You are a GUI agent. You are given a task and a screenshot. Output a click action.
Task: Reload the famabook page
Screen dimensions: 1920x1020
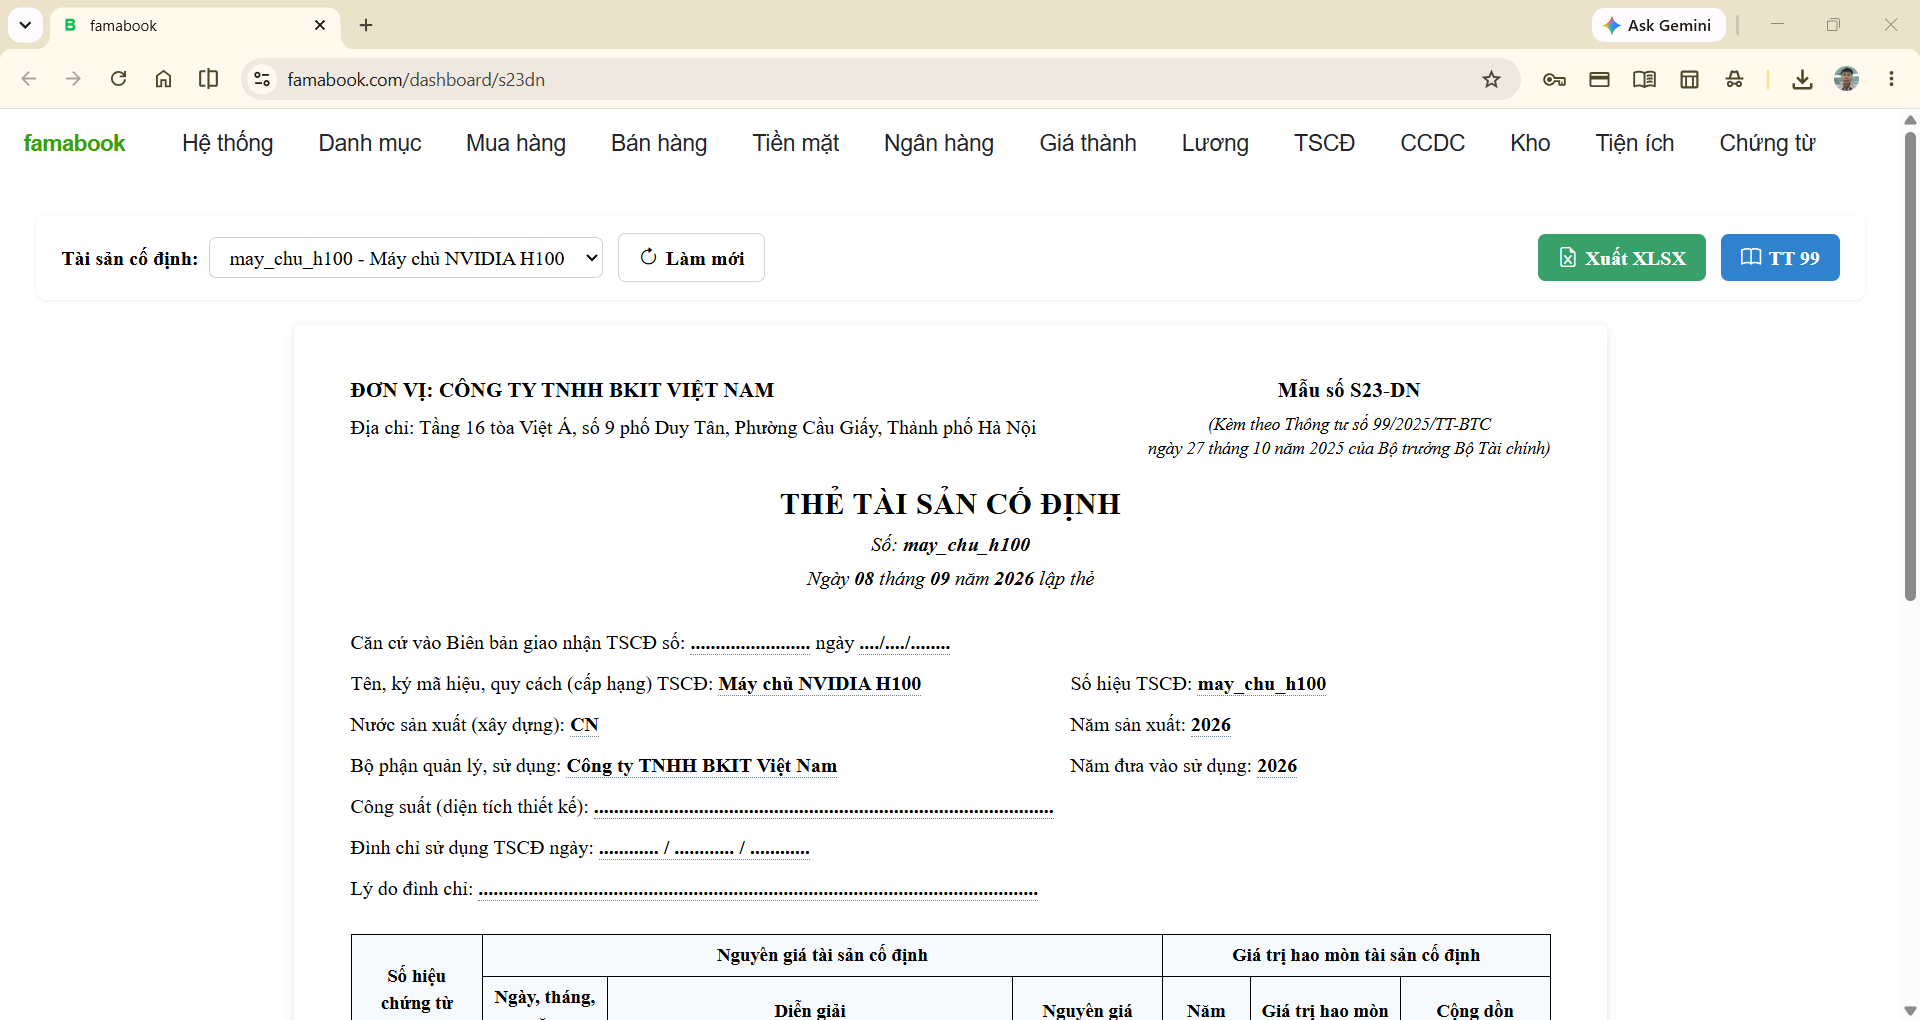click(118, 79)
